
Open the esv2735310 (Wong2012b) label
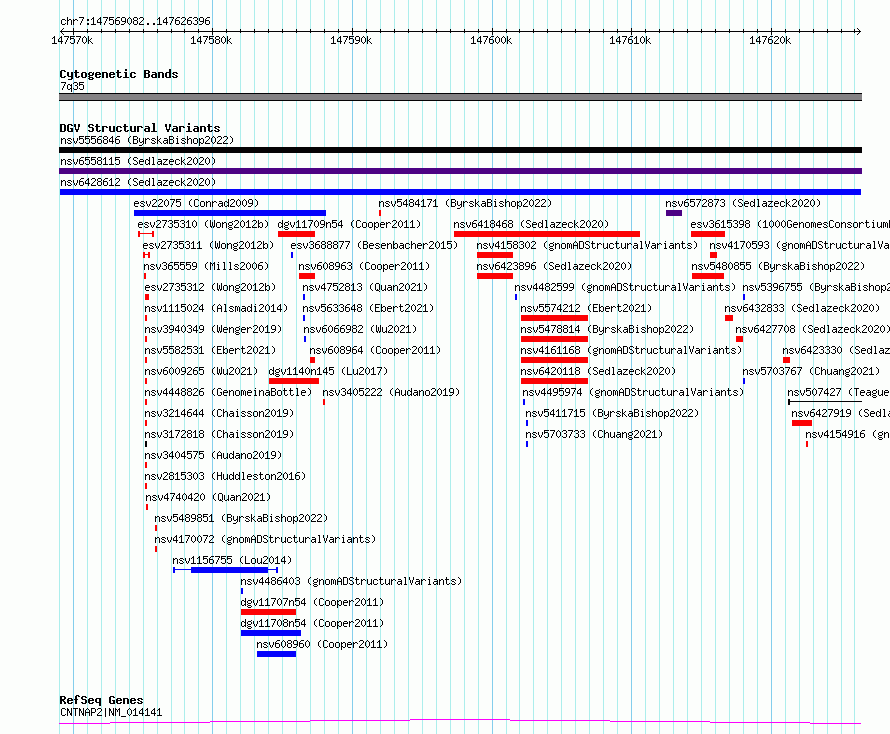click(x=203, y=224)
